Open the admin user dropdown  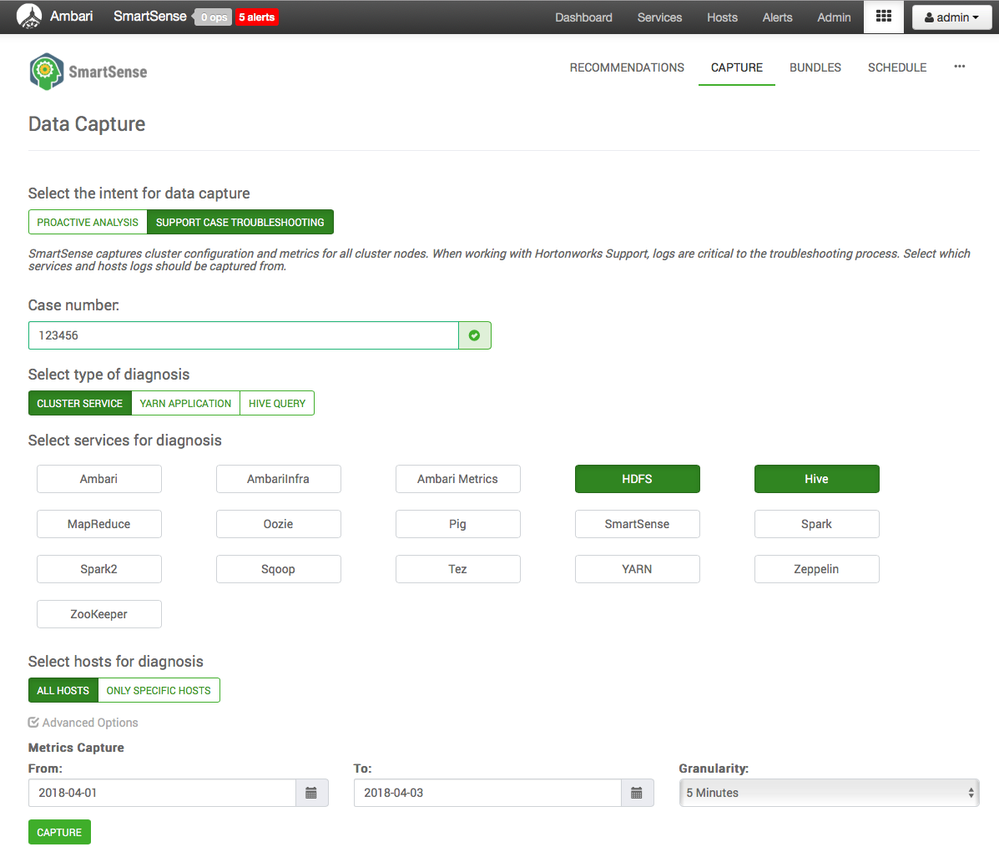click(x=952, y=17)
